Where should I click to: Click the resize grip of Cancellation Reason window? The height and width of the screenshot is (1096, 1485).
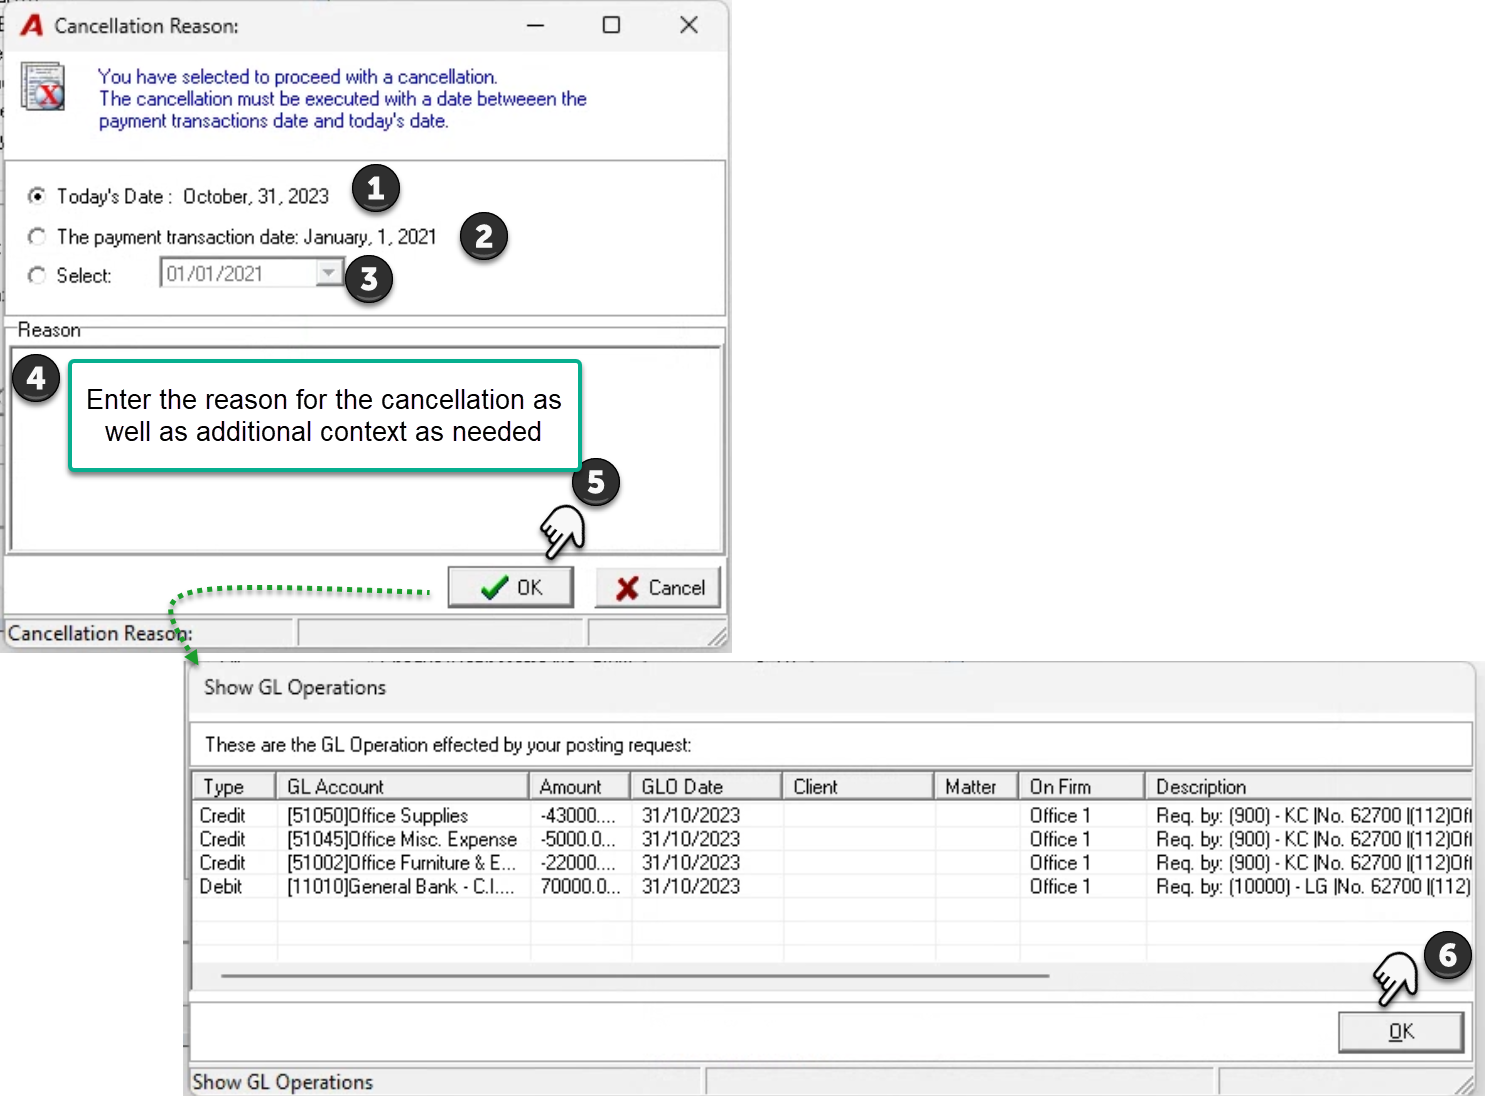pyautogui.click(x=717, y=637)
